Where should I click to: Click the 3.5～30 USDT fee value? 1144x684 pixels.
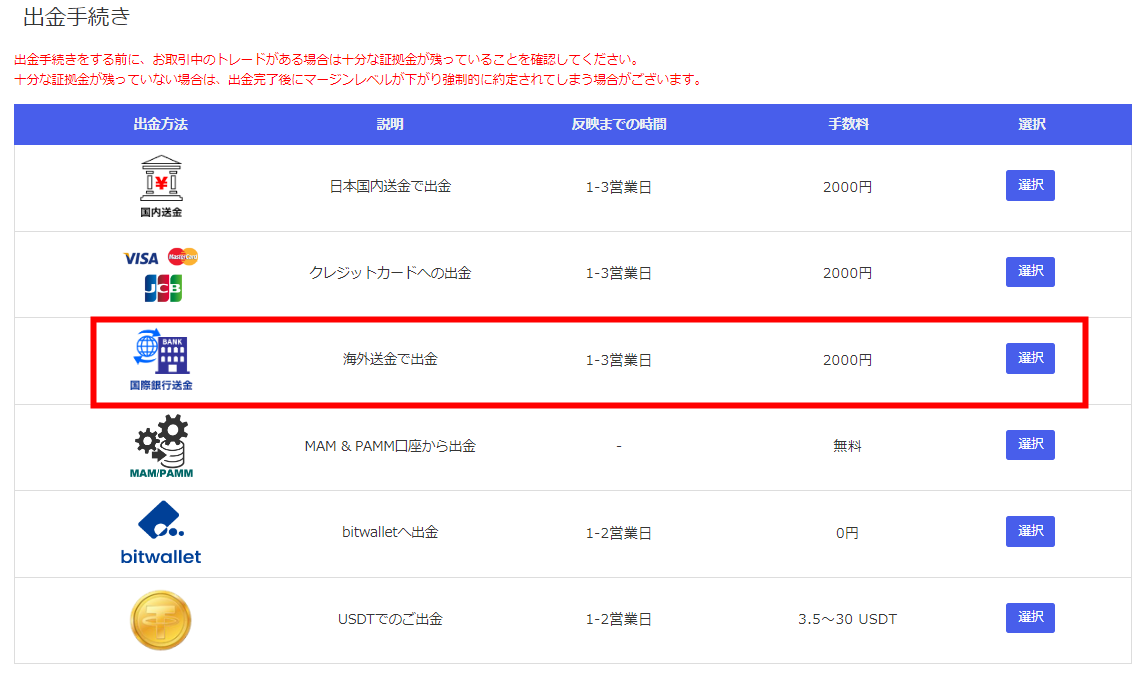[848, 619]
